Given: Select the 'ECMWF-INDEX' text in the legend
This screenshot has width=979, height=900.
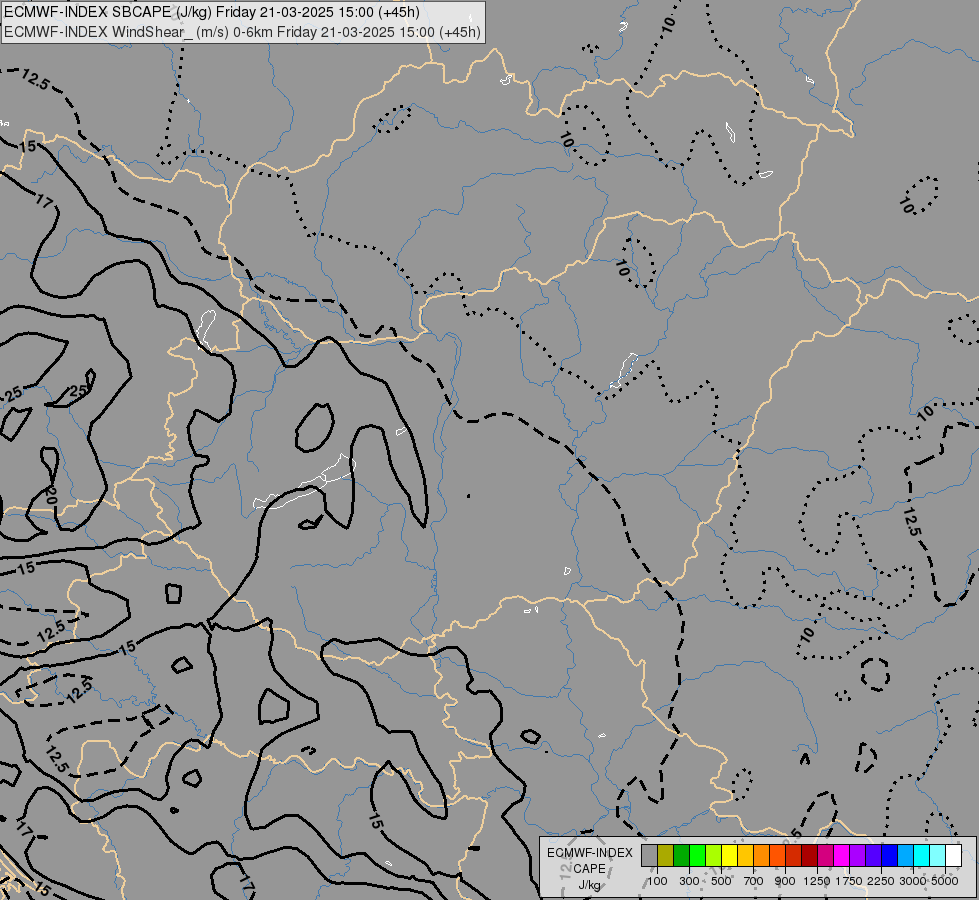Looking at the screenshot, I should click(589, 853).
